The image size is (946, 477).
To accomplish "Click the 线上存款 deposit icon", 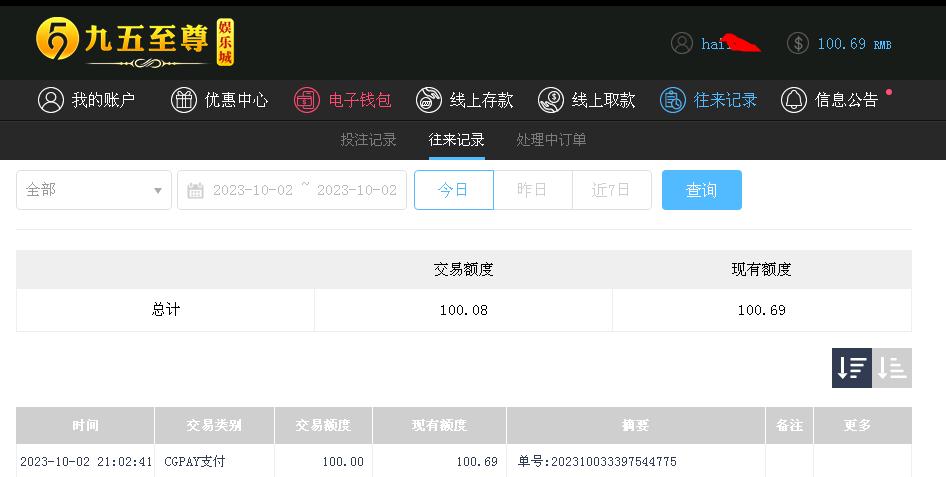I will click(429, 100).
